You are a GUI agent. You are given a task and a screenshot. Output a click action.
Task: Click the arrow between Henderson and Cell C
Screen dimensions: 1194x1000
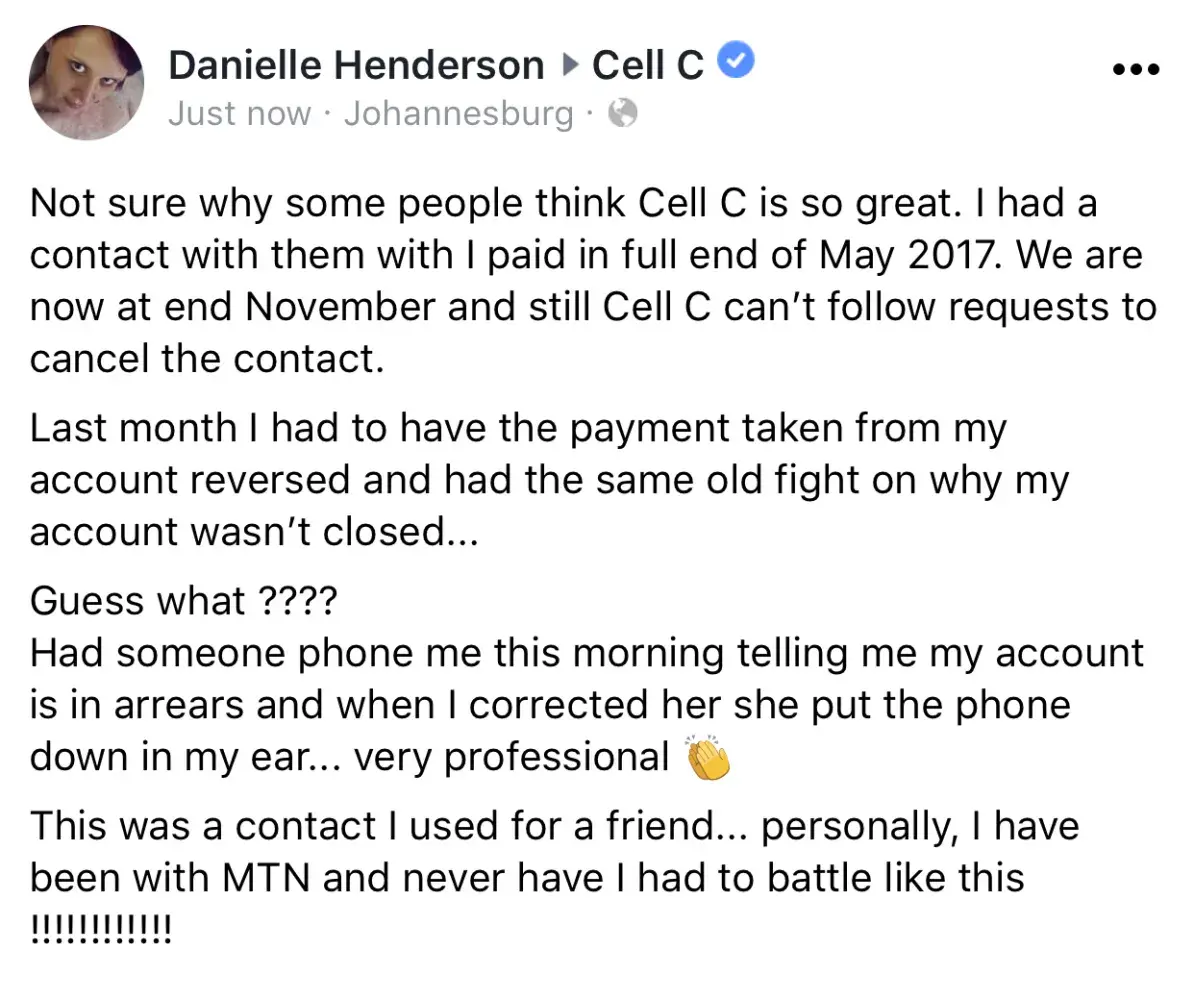pyautogui.click(x=569, y=66)
